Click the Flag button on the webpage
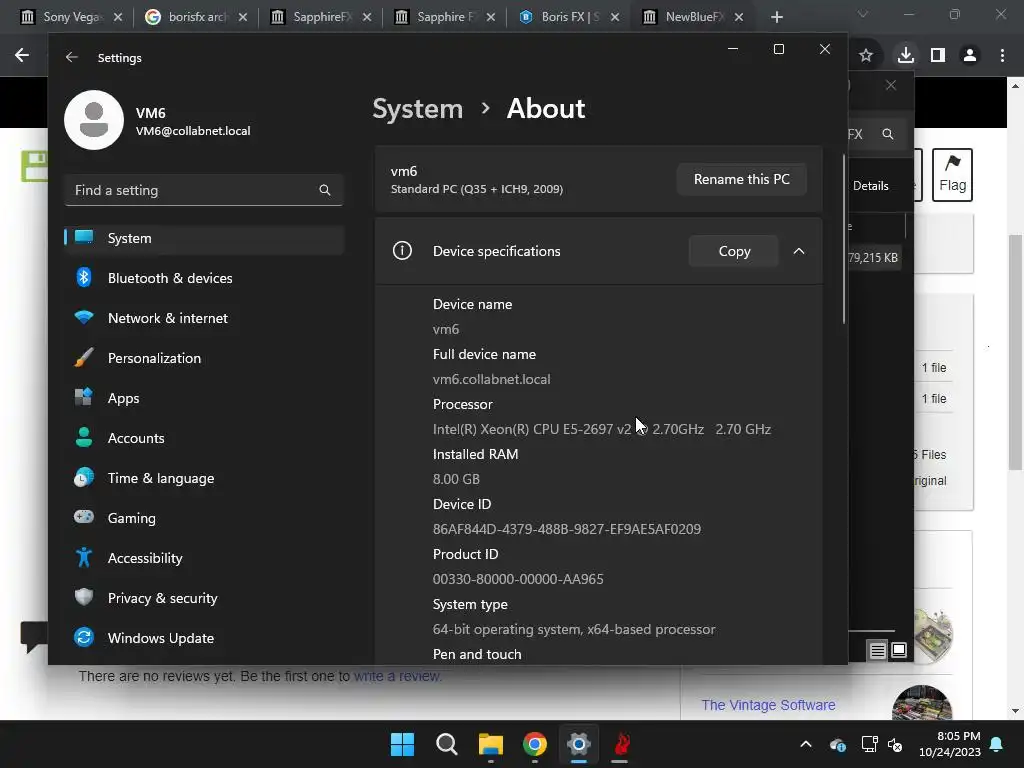The height and width of the screenshot is (768, 1024). (952, 174)
